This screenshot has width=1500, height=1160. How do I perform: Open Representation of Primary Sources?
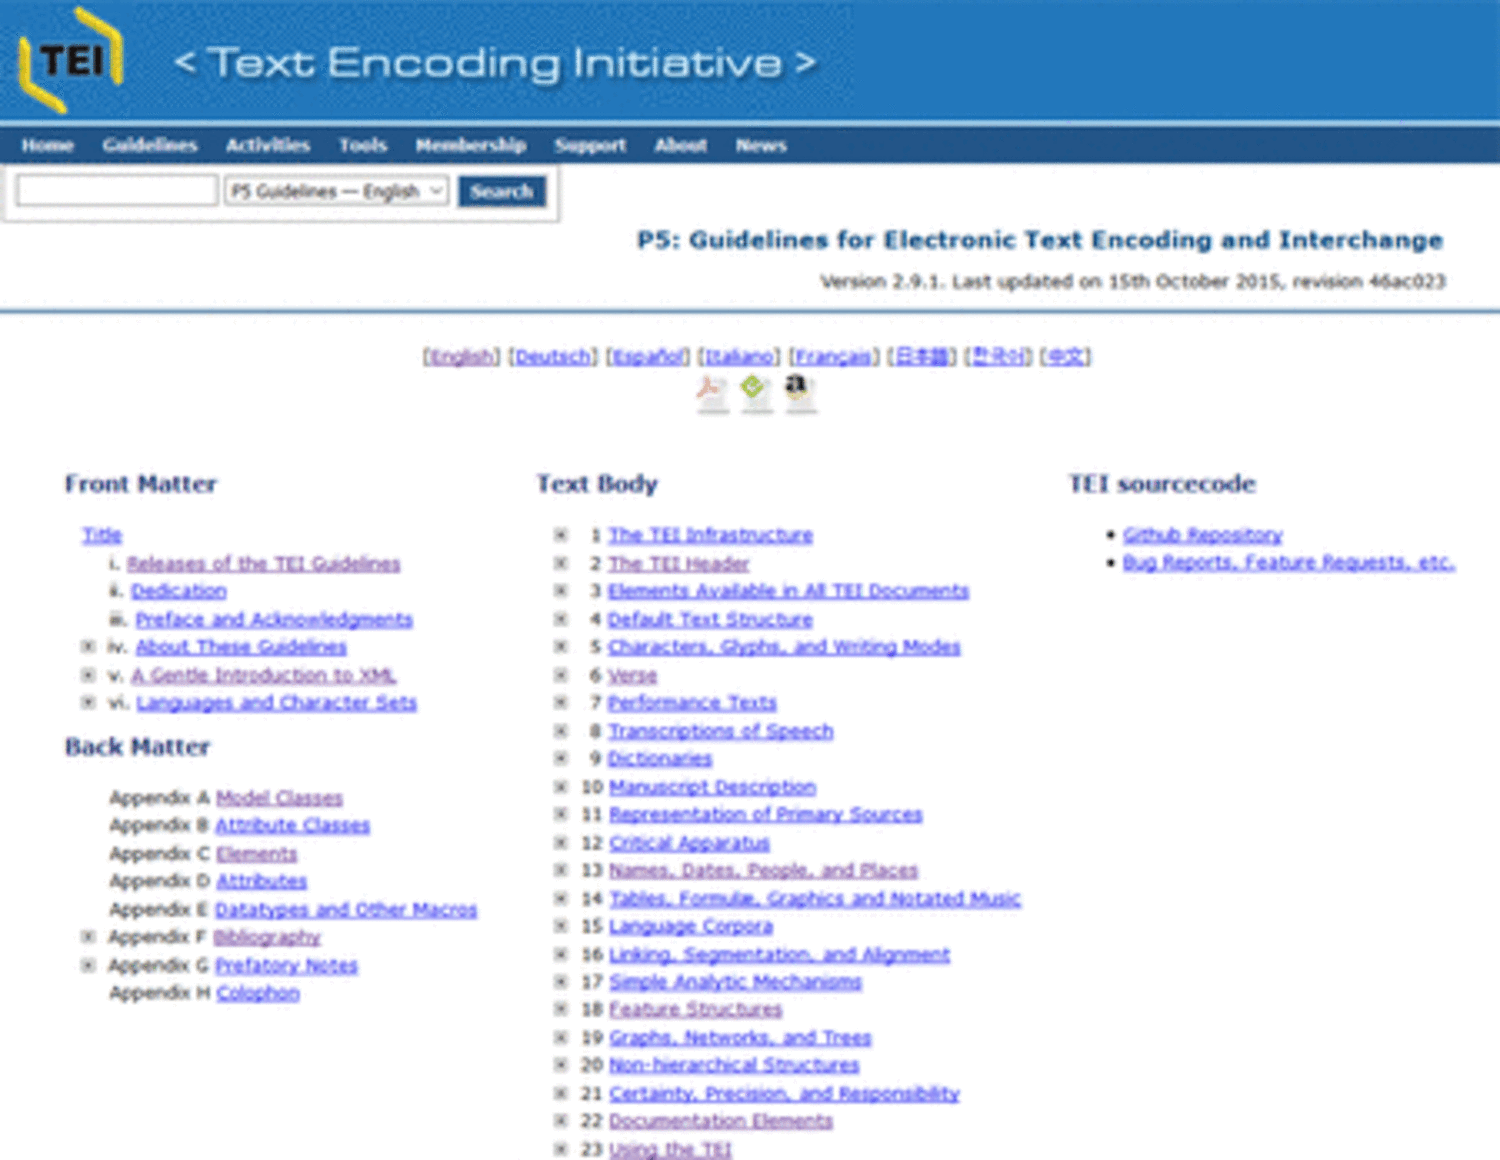[766, 815]
